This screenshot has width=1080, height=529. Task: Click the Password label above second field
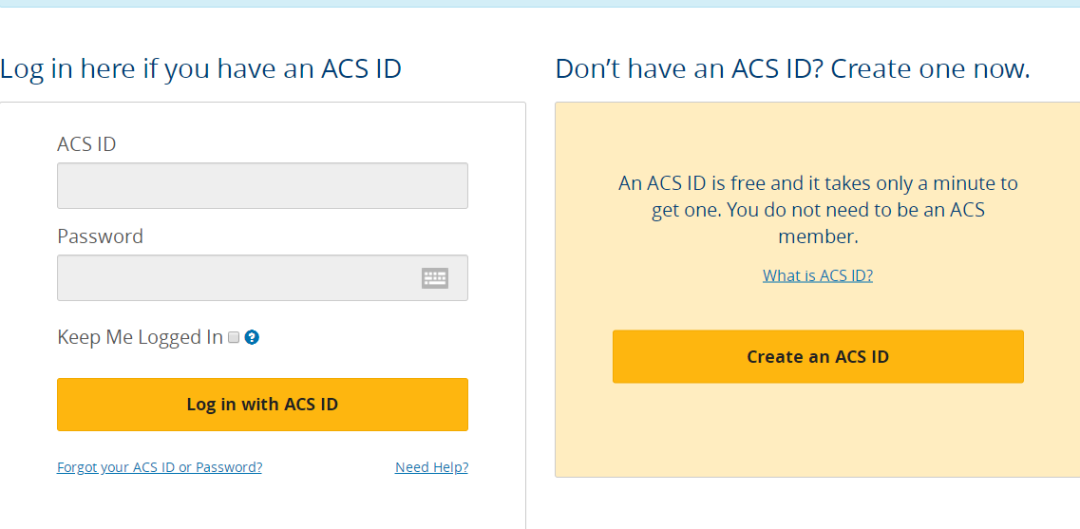tap(100, 236)
